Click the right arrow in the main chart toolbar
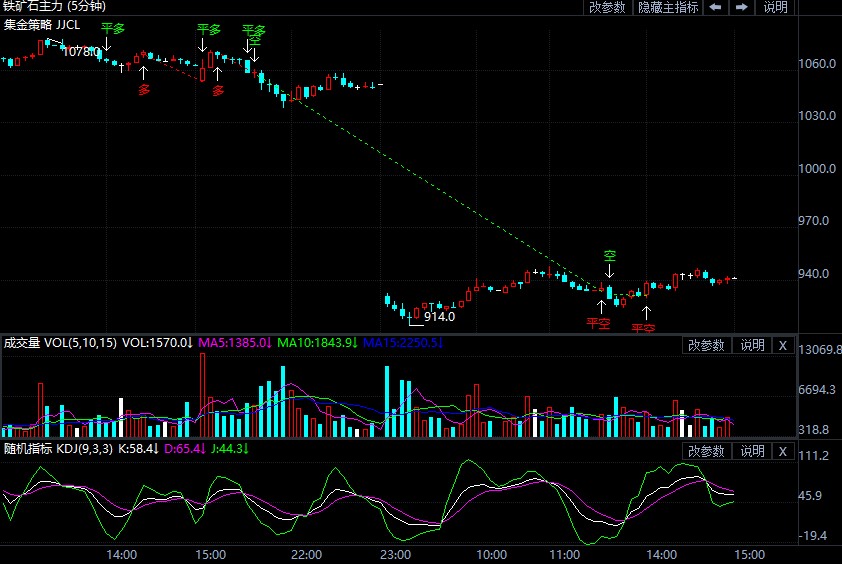 tap(742, 7)
